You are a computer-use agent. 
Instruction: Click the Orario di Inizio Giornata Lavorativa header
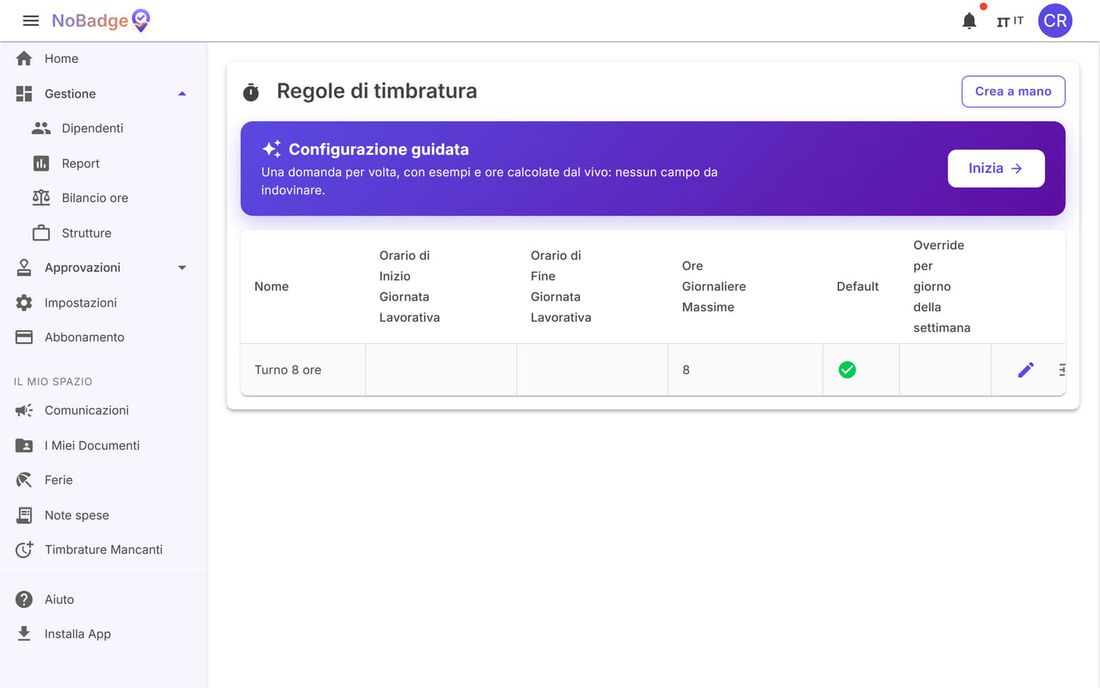[410, 286]
